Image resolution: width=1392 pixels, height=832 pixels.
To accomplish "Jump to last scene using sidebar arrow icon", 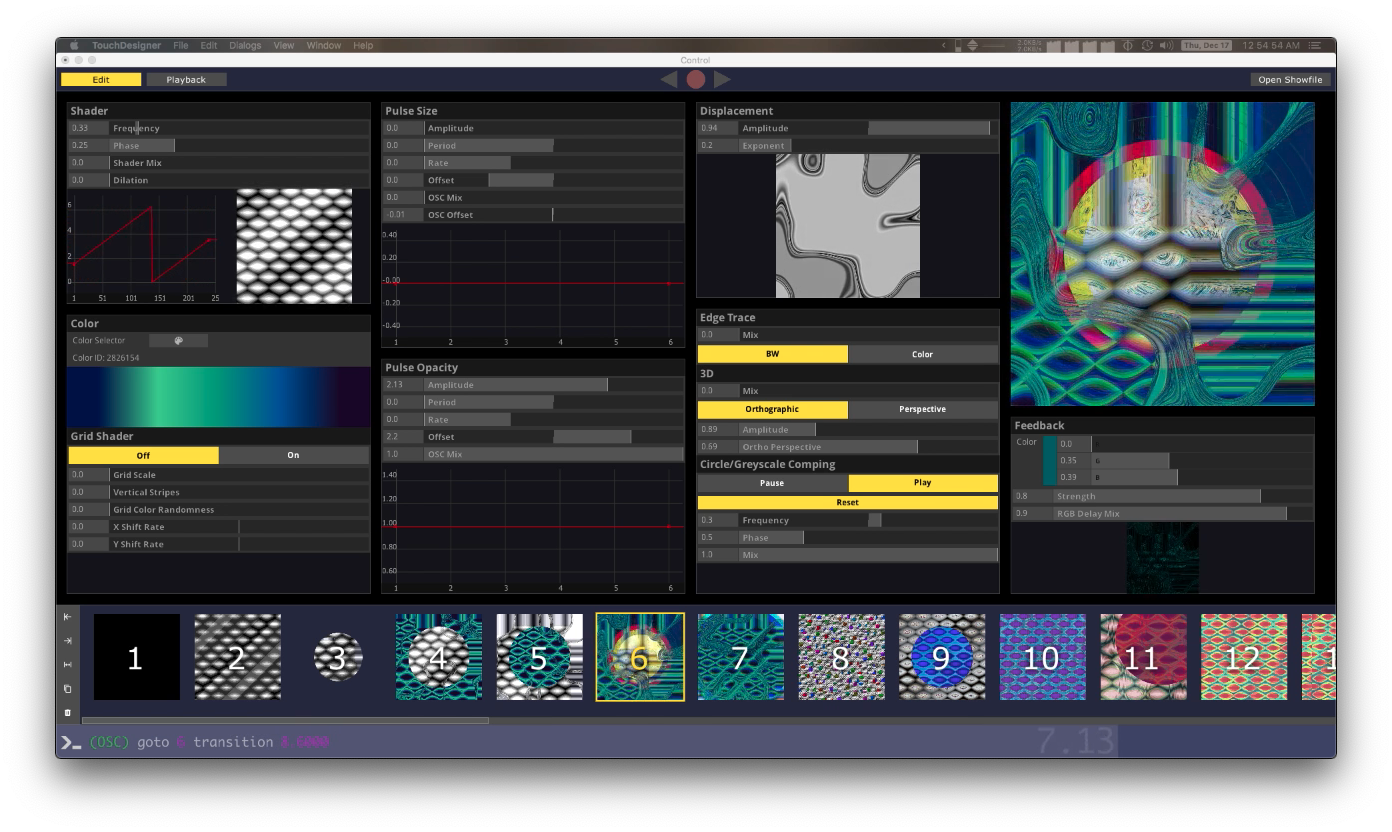I will tap(67, 641).
